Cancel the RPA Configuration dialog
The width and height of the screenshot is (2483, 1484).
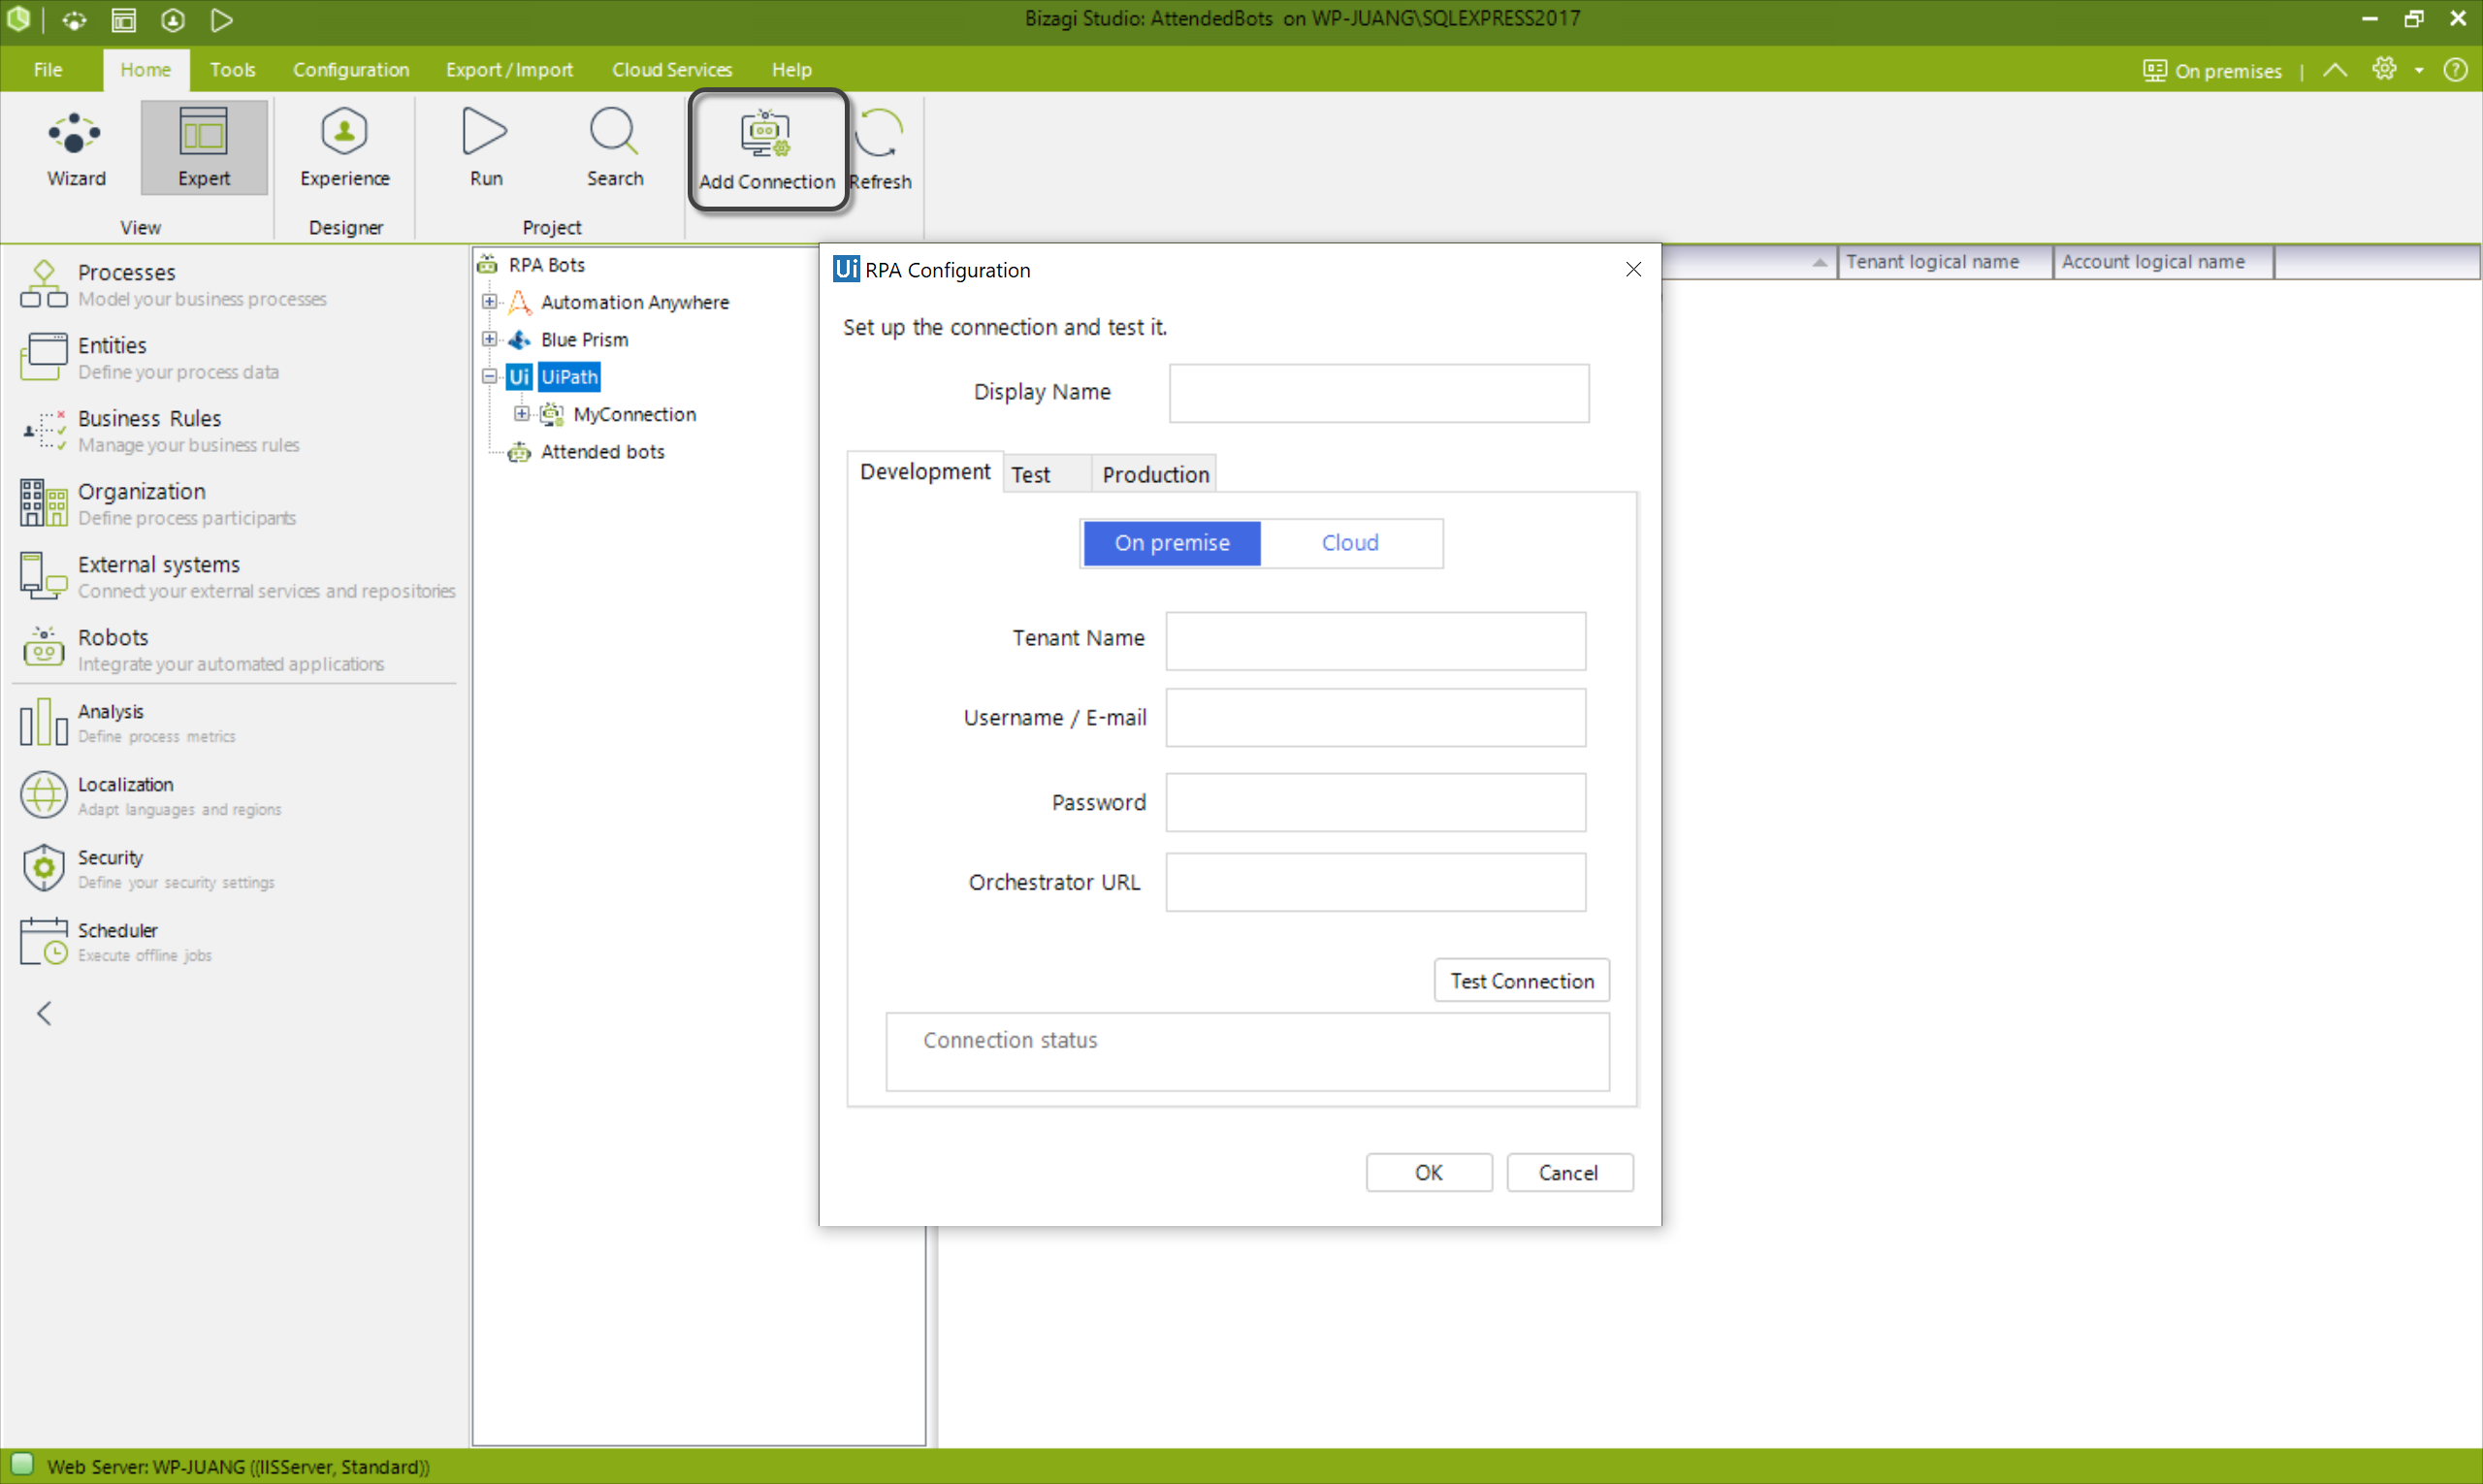click(x=1569, y=1173)
